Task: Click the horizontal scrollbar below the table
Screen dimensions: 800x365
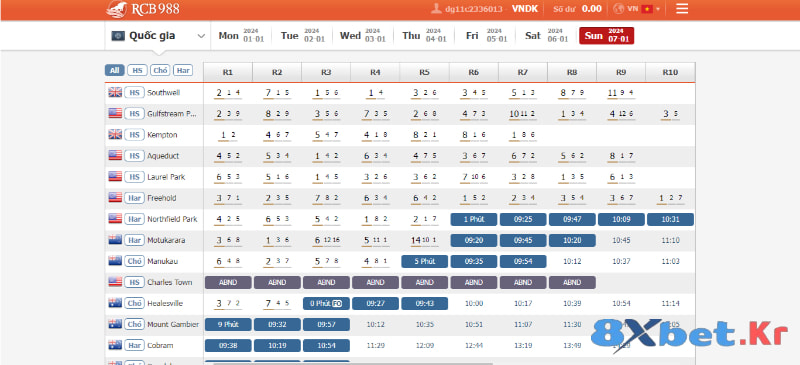Action: tap(352, 363)
